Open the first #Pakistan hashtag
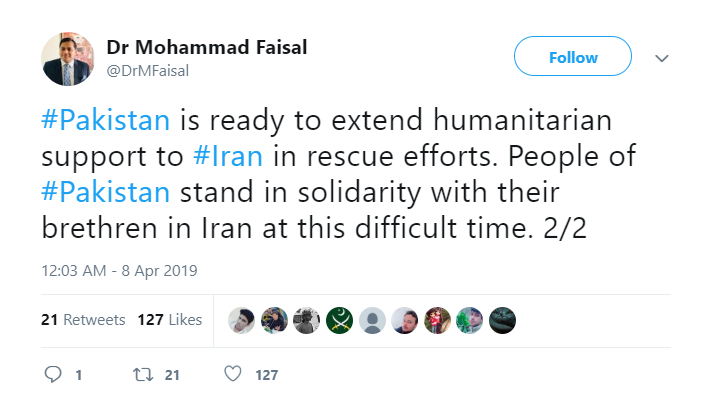Screen dimensions: 709x404 (109, 120)
